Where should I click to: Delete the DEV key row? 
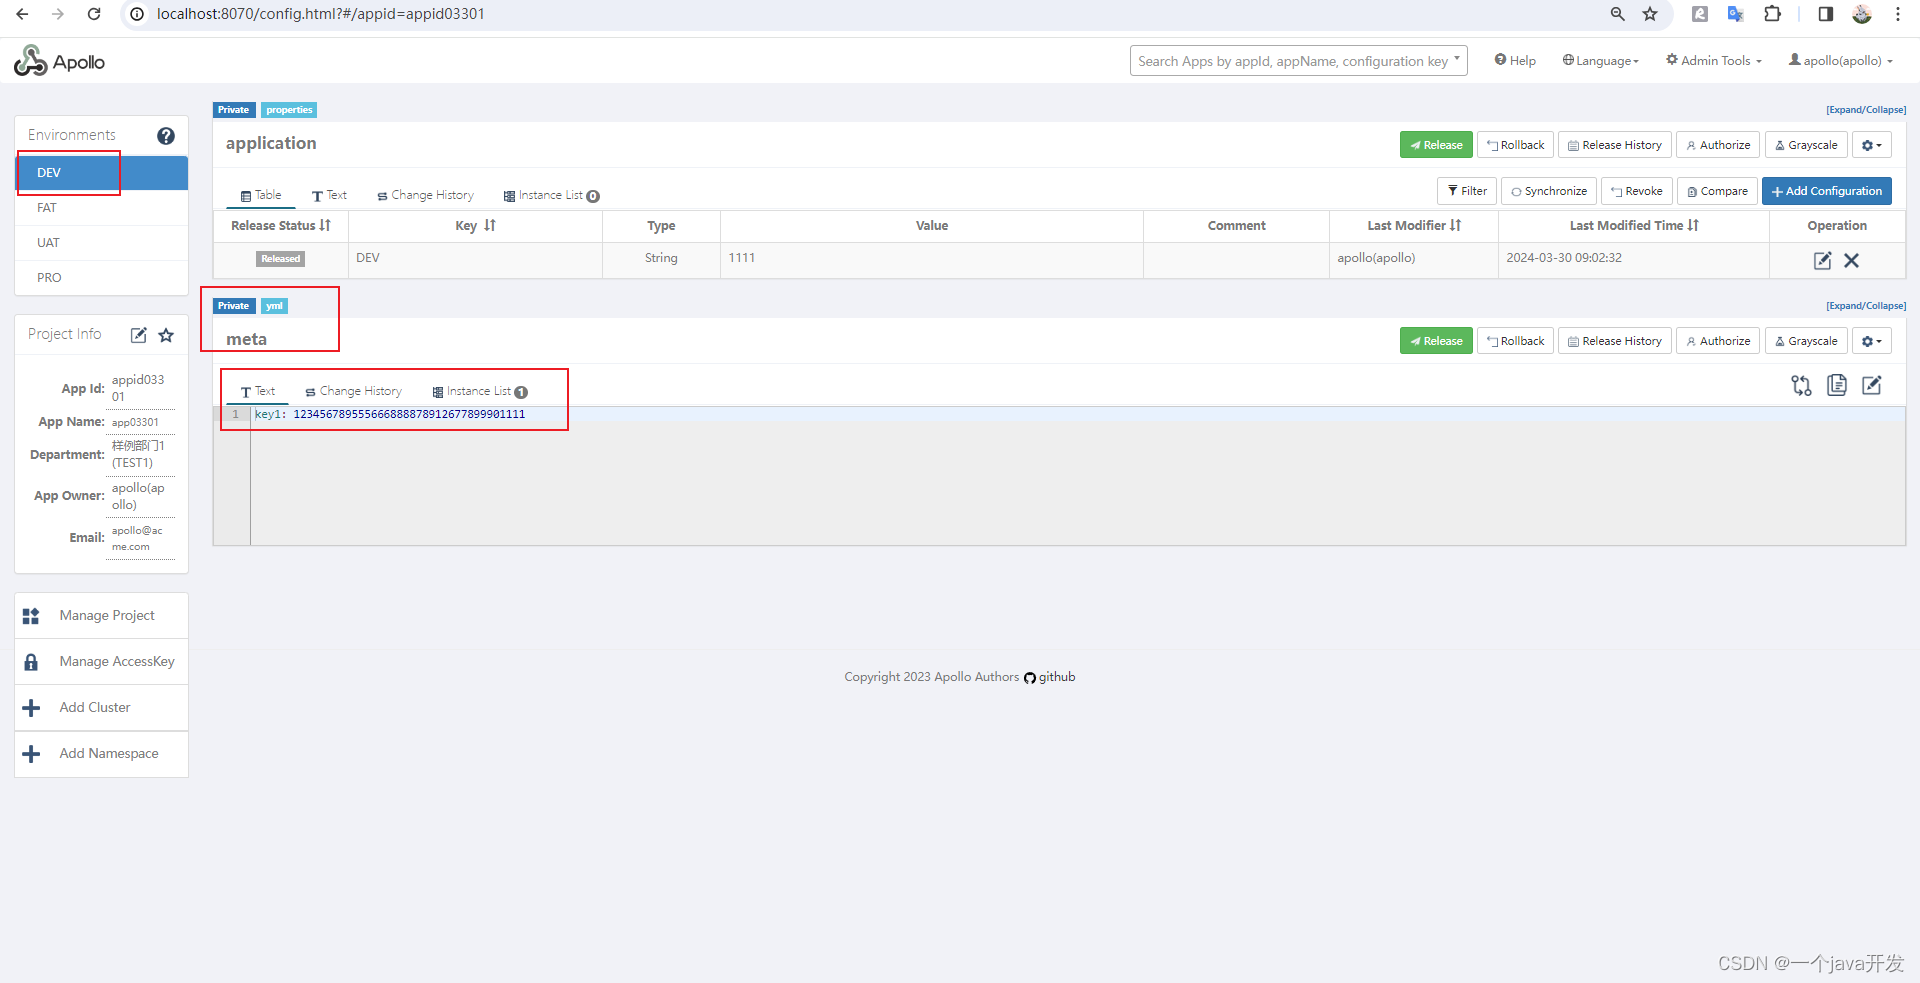(x=1851, y=260)
